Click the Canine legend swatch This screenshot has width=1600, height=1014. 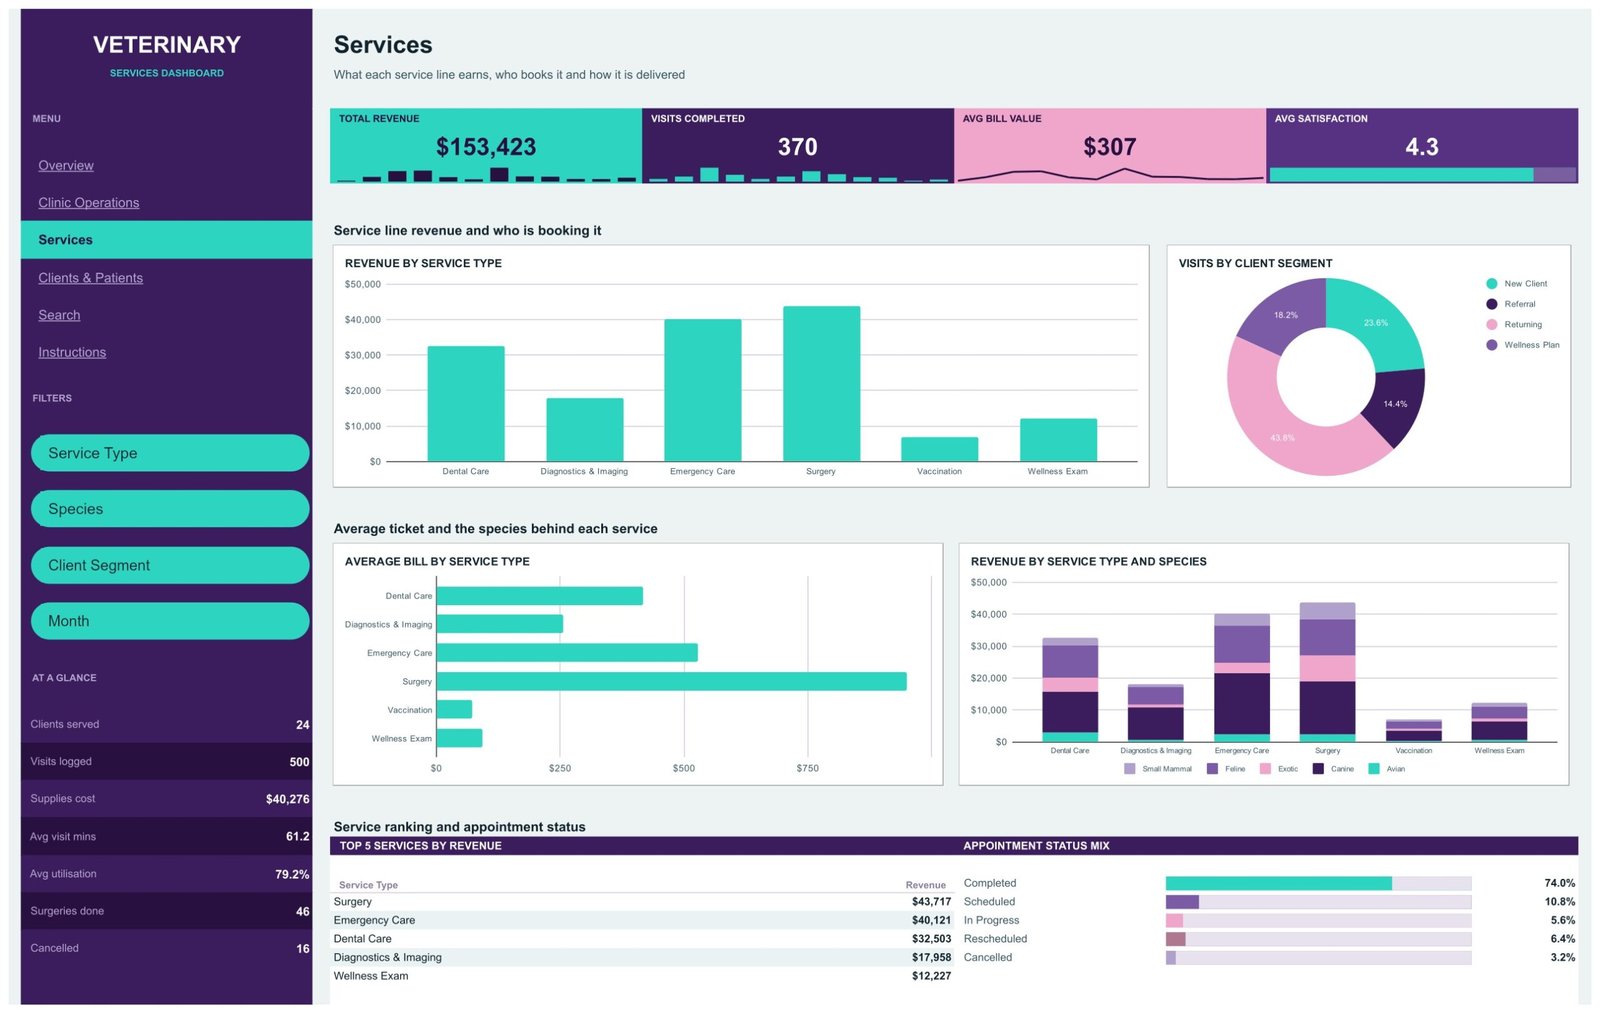(1318, 769)
